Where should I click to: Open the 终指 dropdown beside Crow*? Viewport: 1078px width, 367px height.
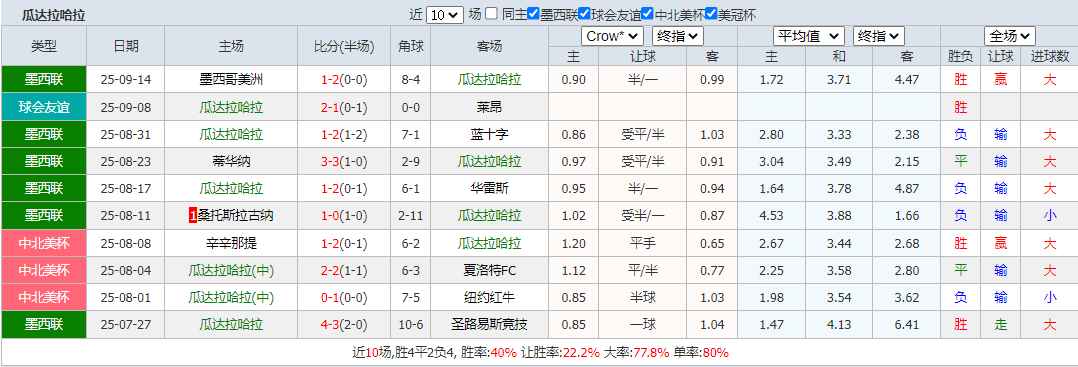tap(677, 36)
